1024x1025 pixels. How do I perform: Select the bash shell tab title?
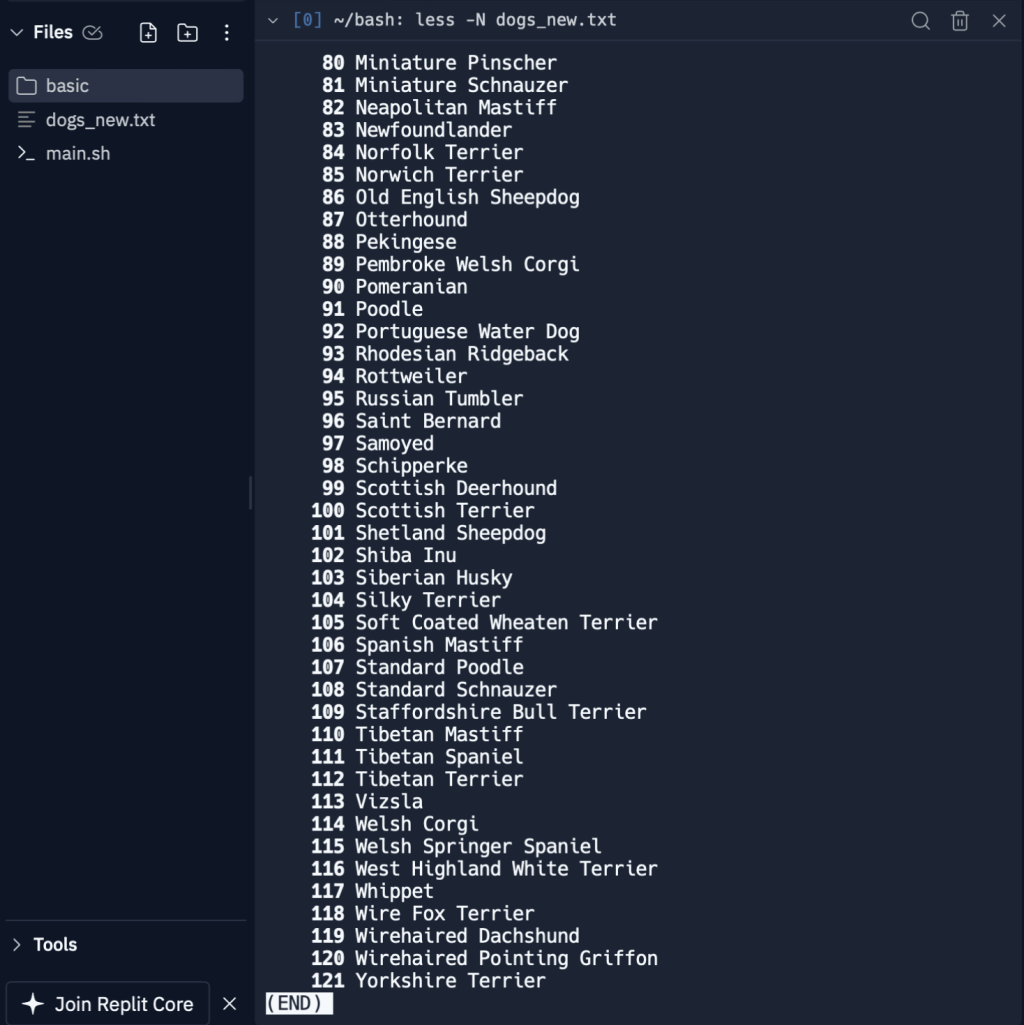(456, 21)
